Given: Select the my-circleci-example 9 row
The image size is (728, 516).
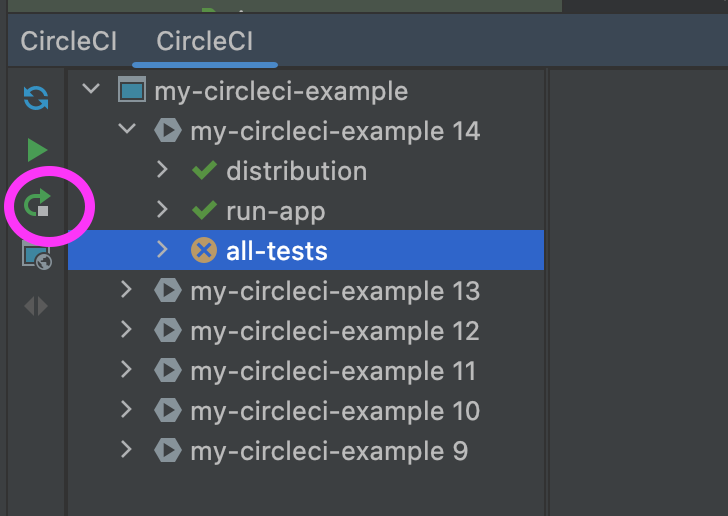Looking at the screenshot, I should click(x=306, y=451).
